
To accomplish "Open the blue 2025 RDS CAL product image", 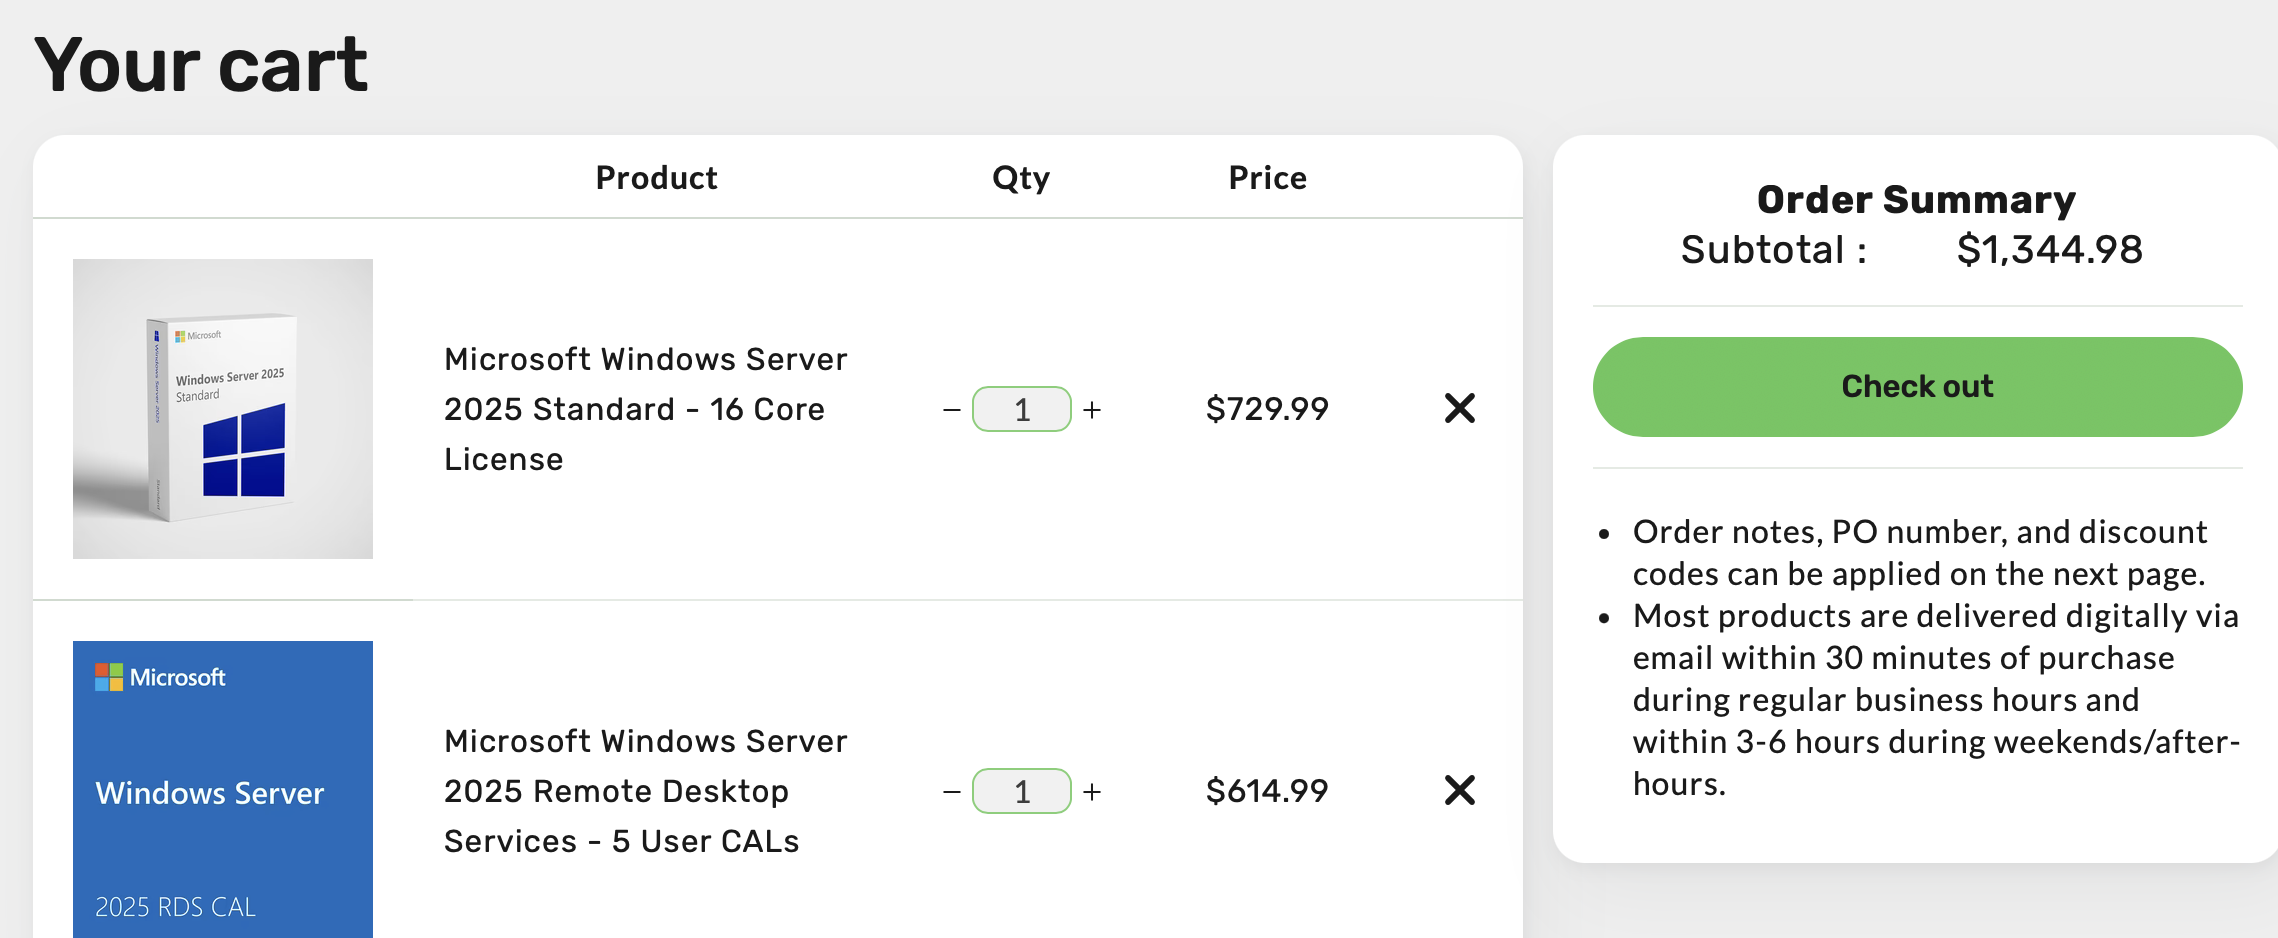I will 223,790.
